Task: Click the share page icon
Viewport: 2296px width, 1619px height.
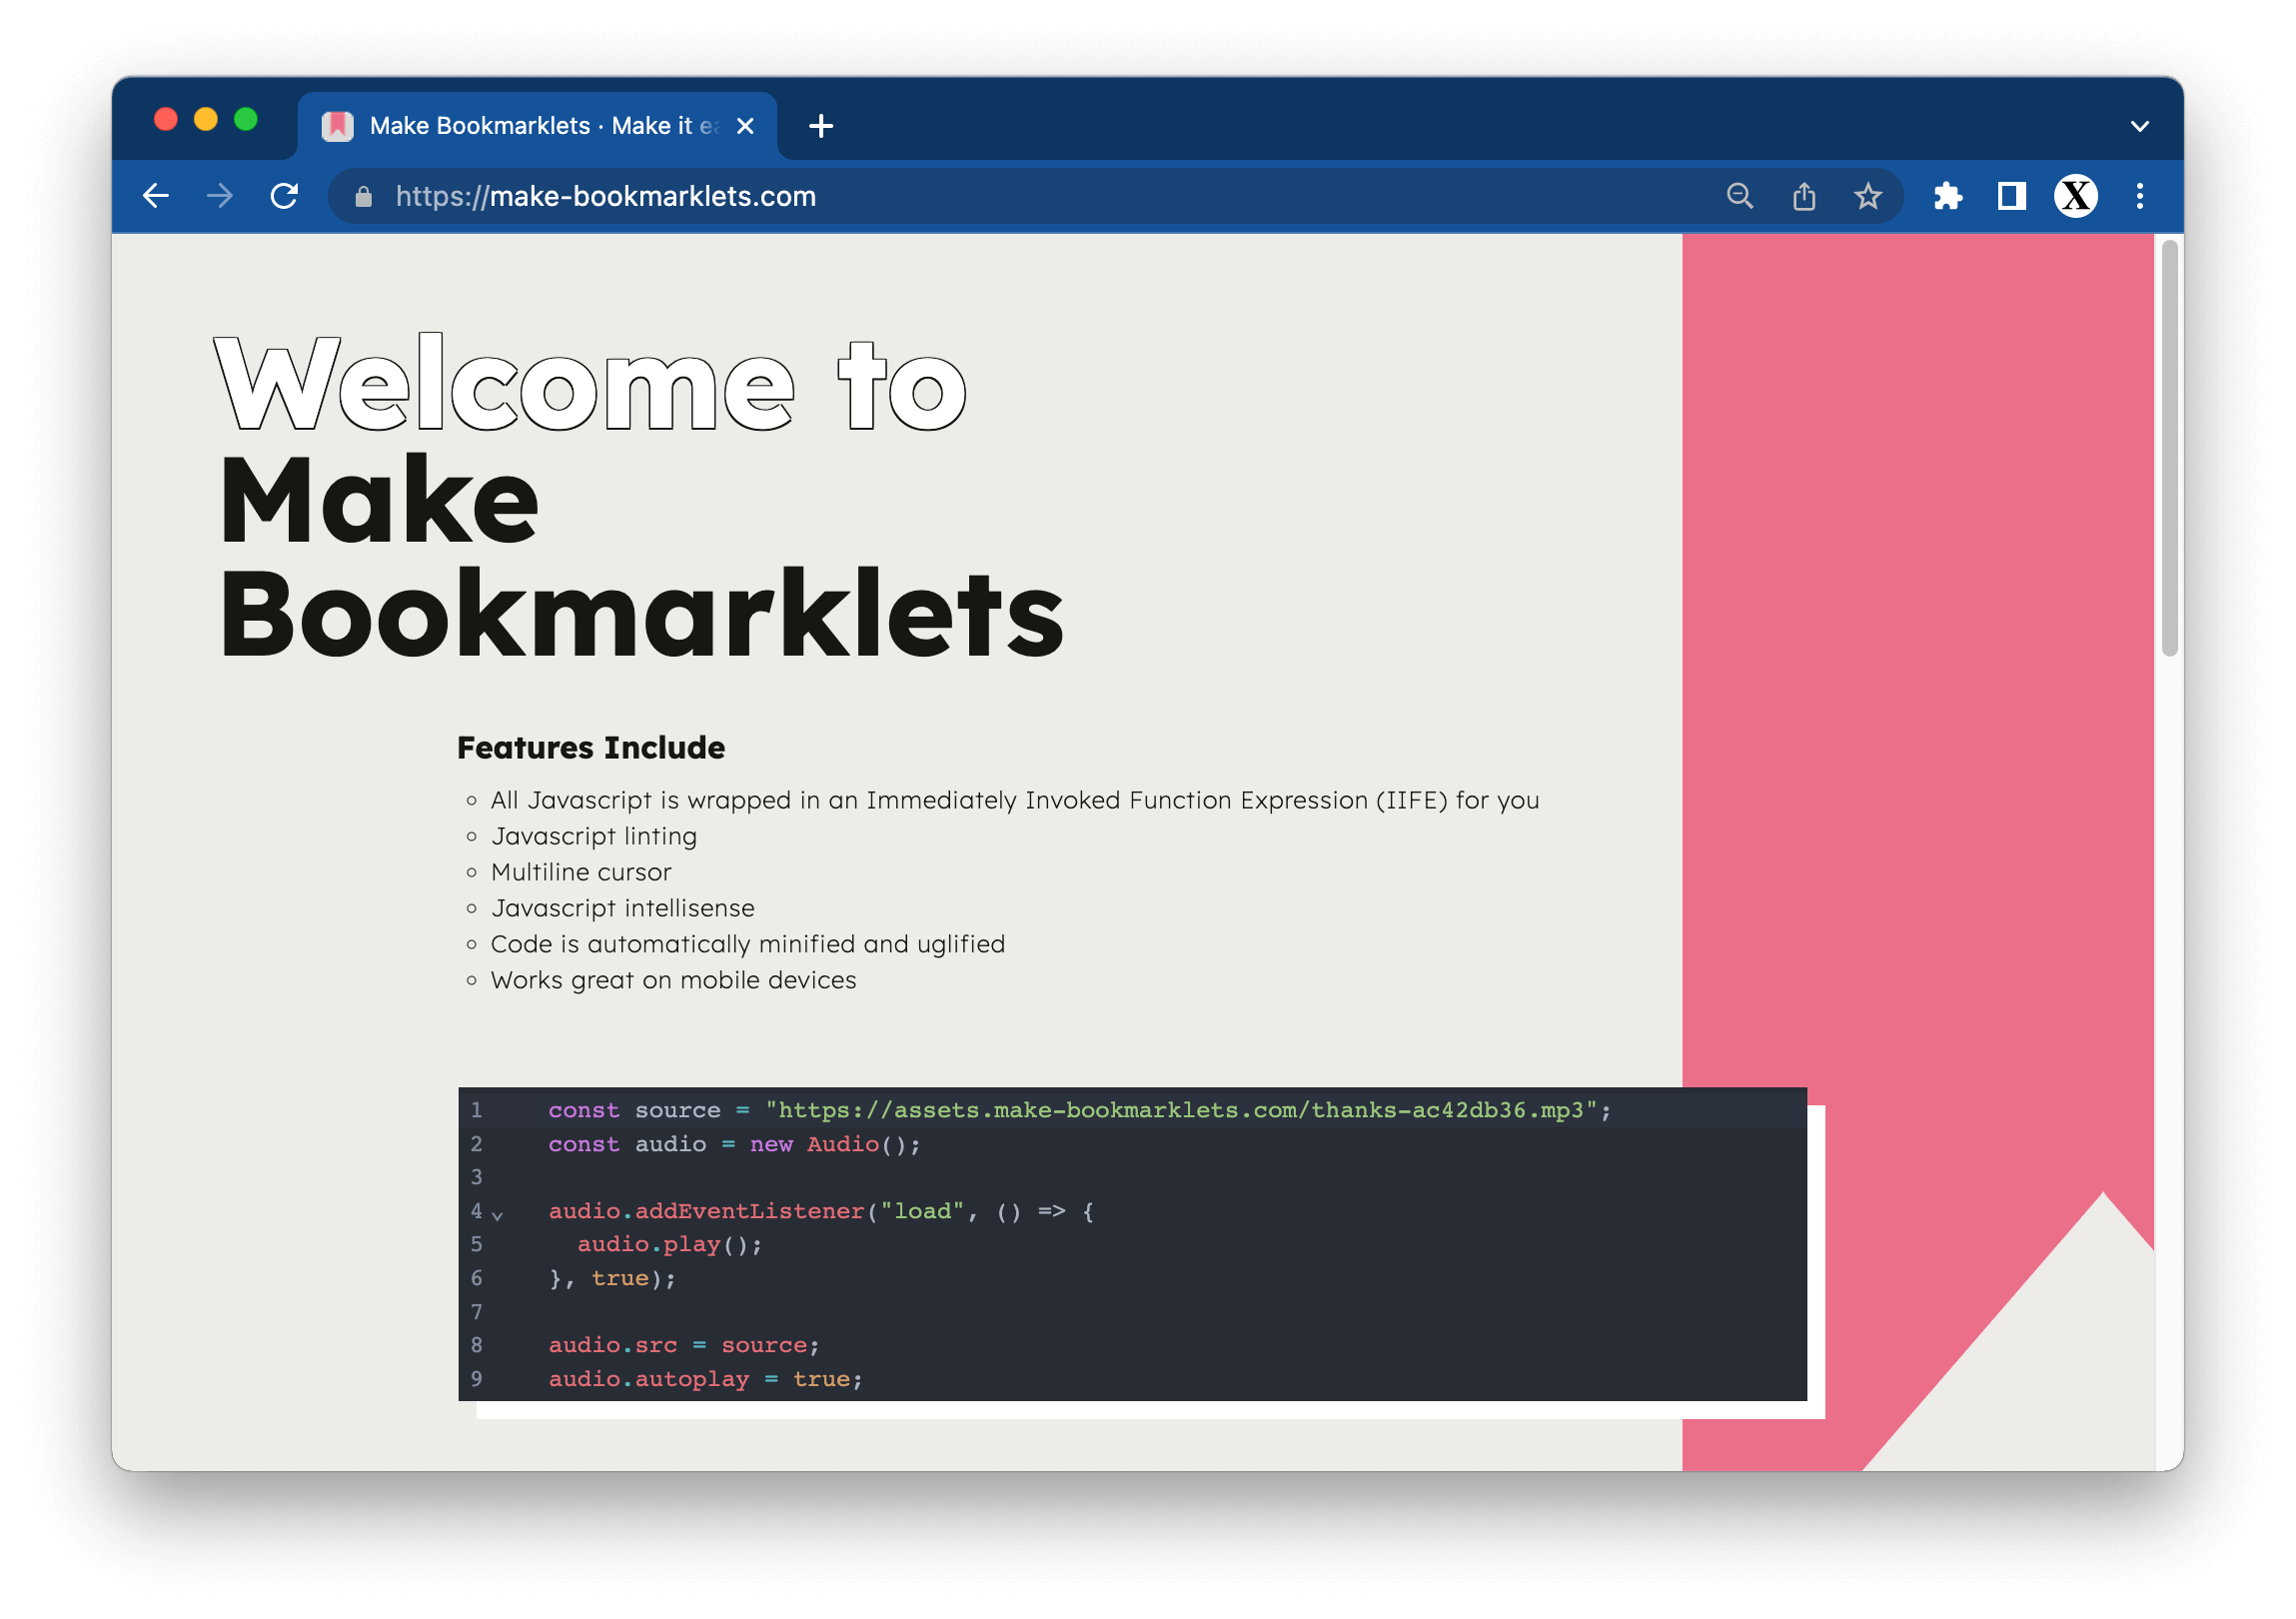Action: (x=1804, y=196)
